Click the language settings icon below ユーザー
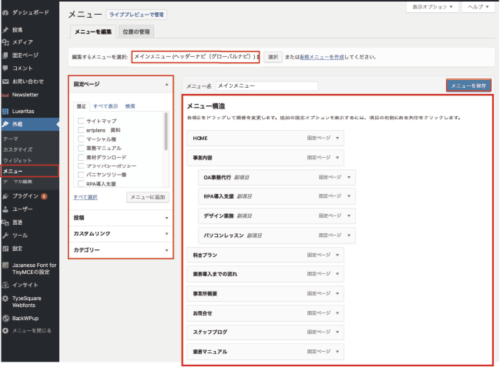This screenshot has width=500, height=371. coord(5,223)
